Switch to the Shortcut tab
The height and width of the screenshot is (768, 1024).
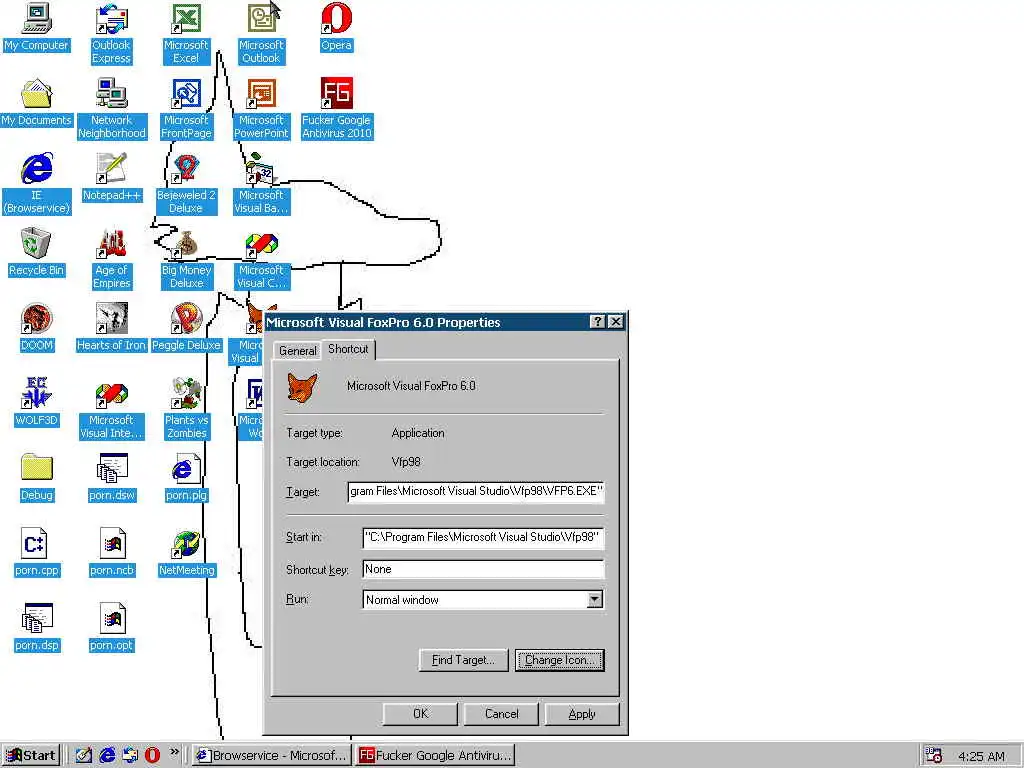point(348,349)
